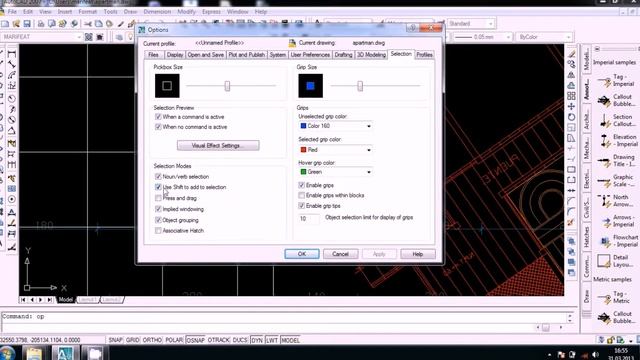Click the Grip Size slider handle
This screenshot has height=360, width=640.
pyautogui.click(x=360, y=86)
